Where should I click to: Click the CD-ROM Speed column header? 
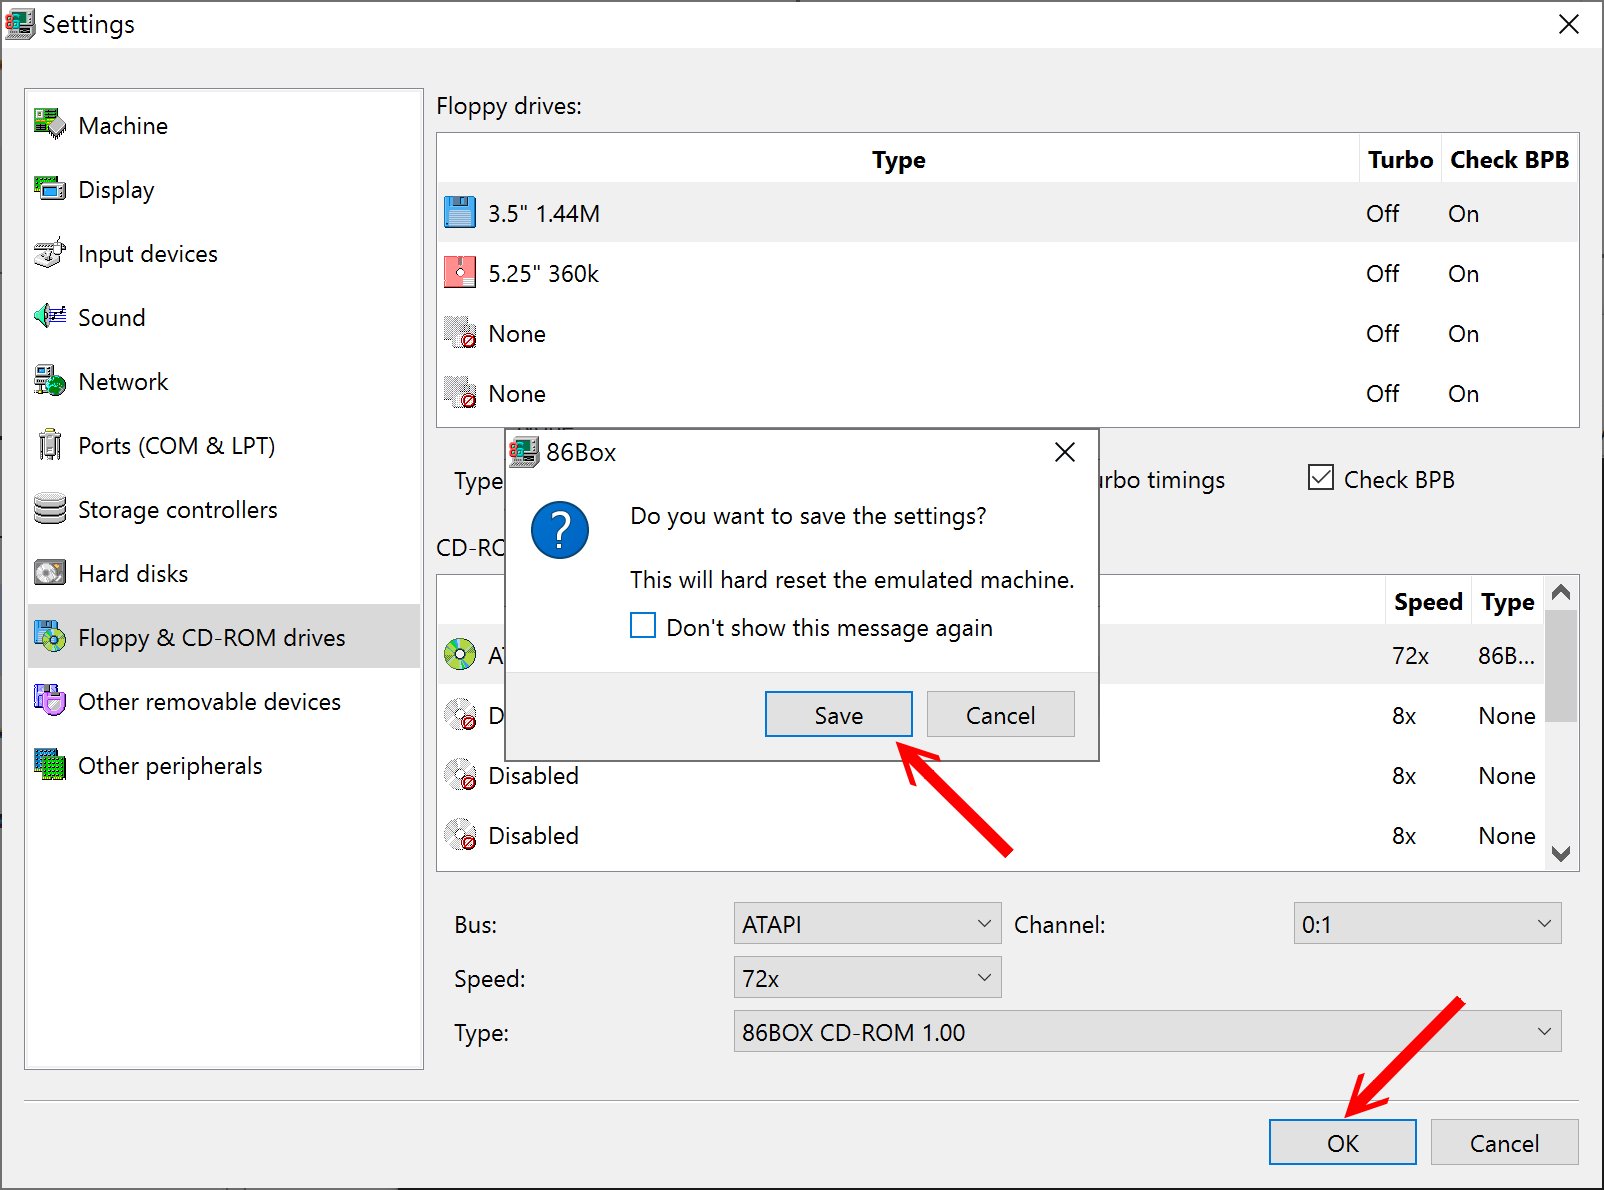pos(1428,602)
